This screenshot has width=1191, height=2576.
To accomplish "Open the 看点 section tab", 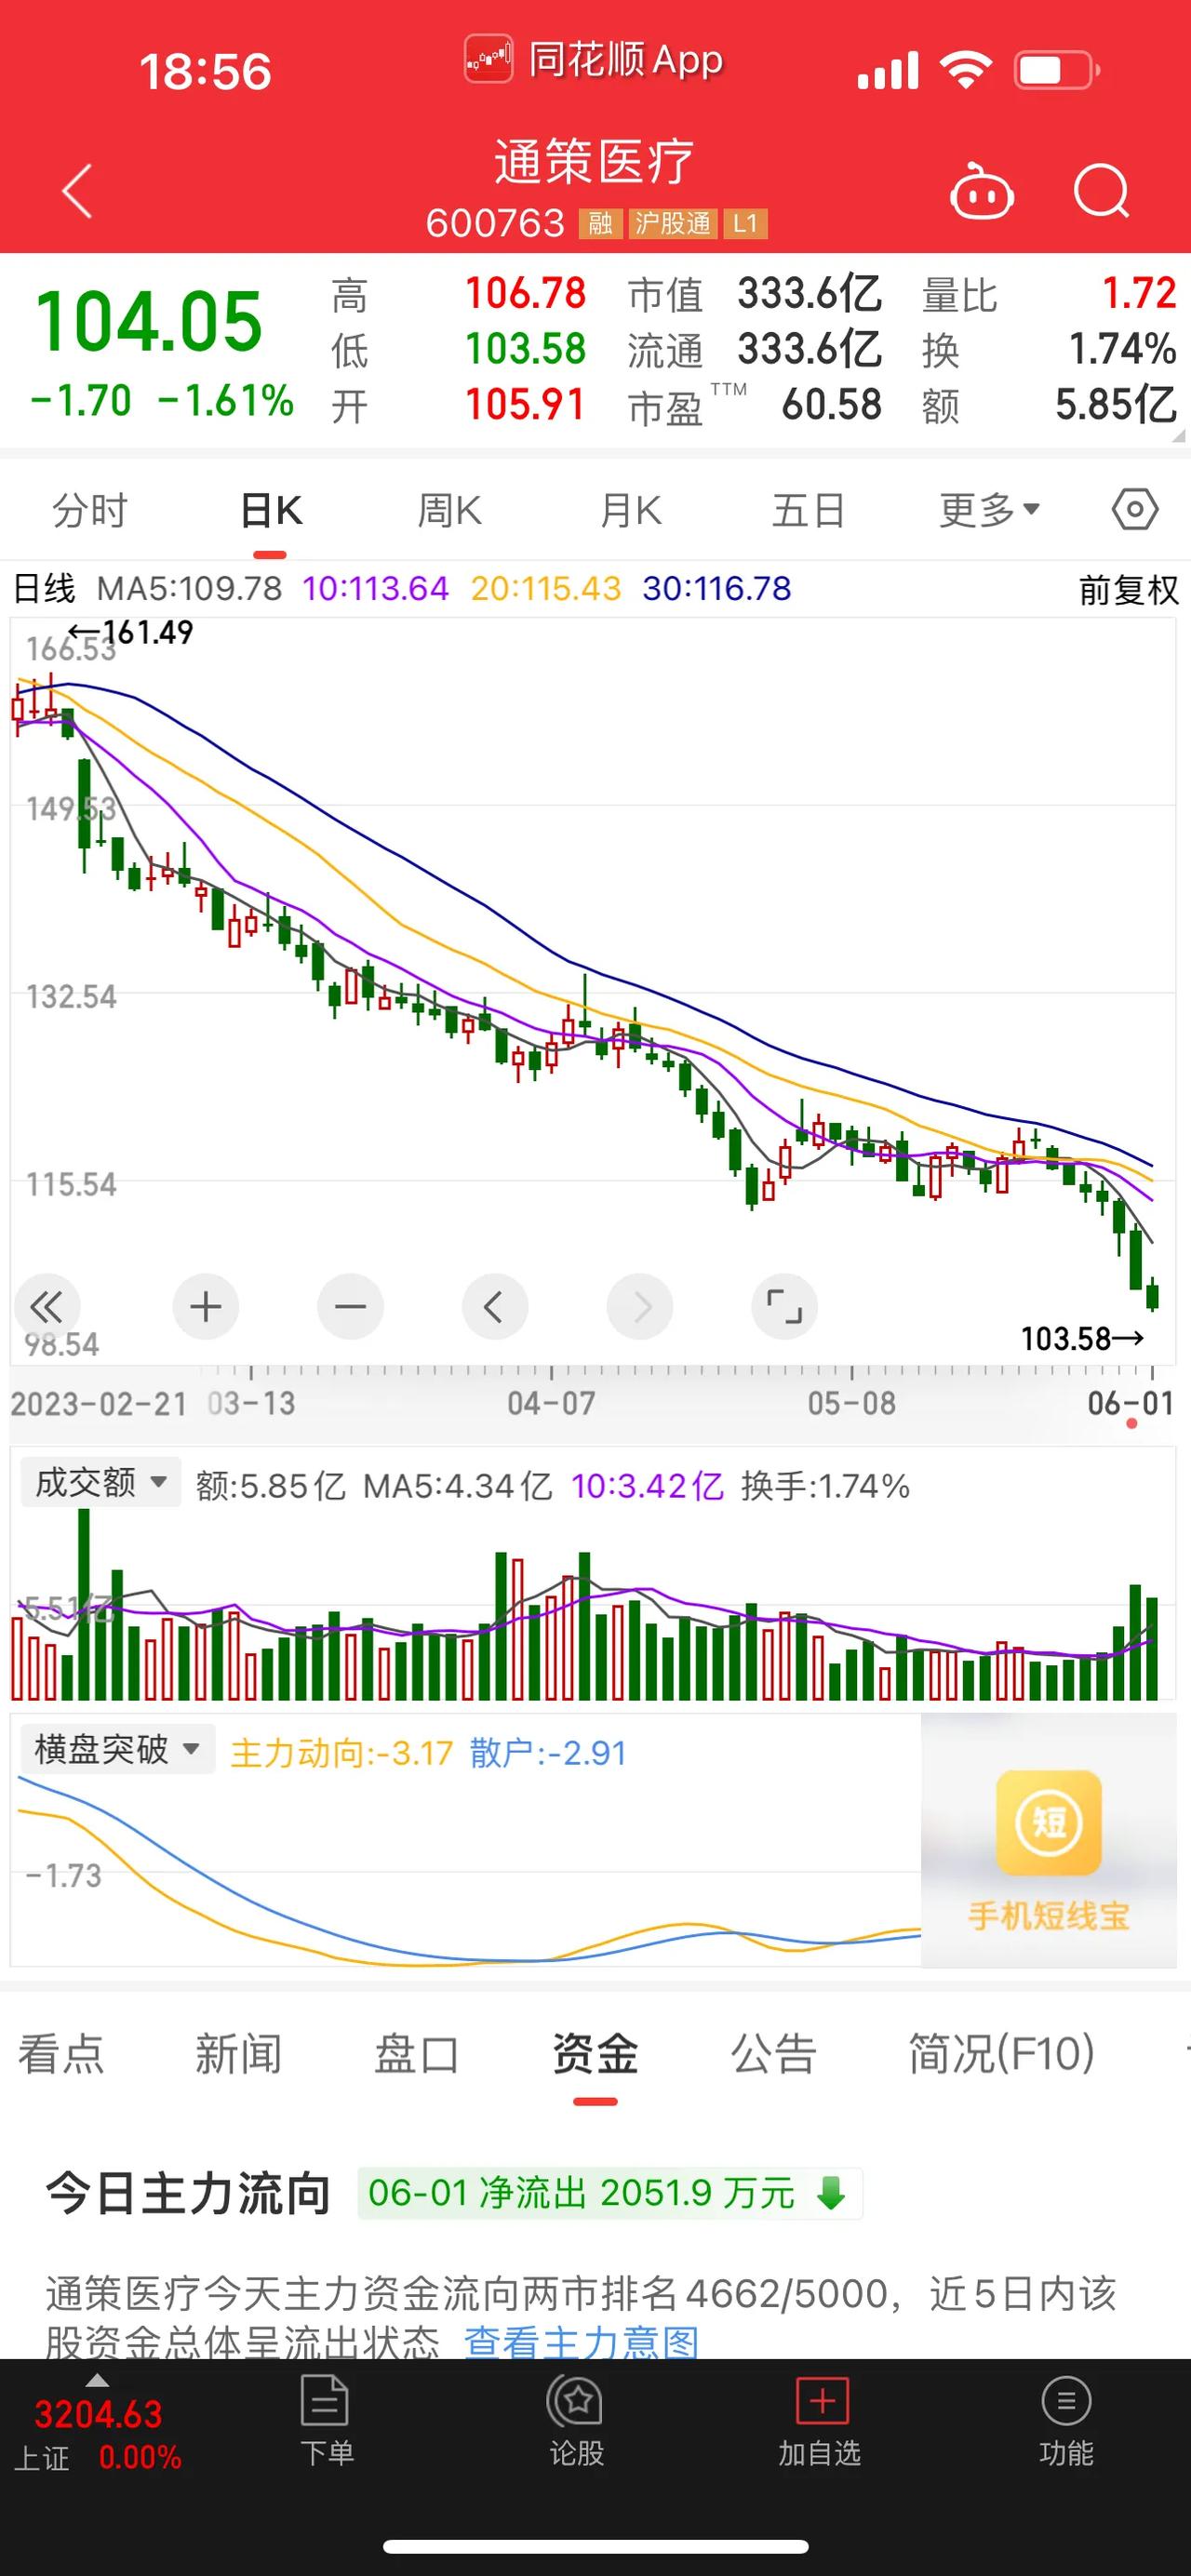I will coord(61,2054).
